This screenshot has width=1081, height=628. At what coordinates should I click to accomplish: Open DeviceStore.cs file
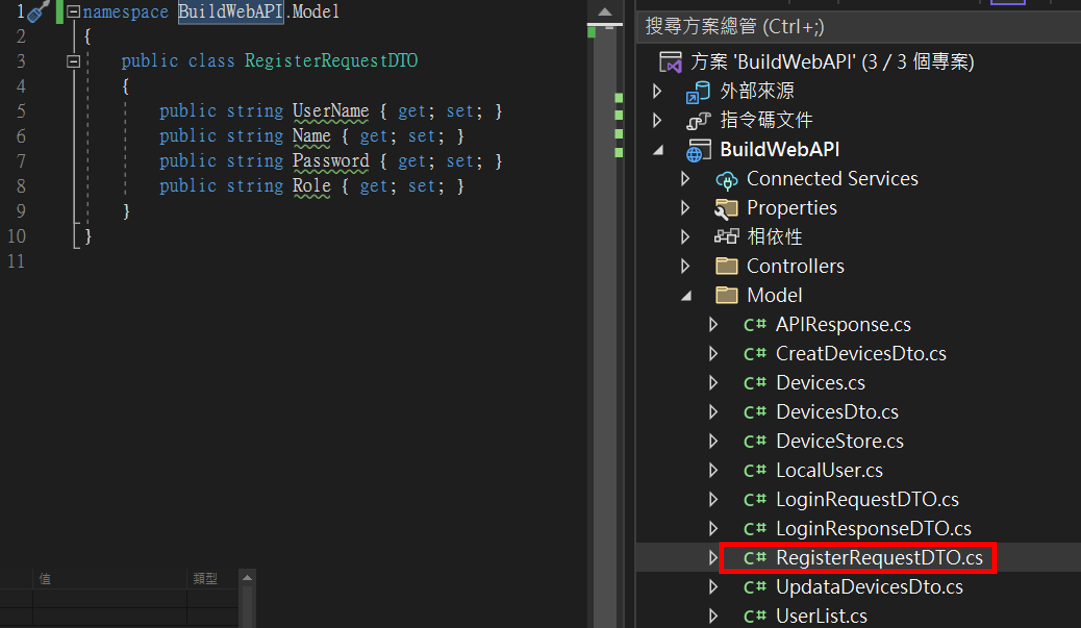[x=840, y=441]
